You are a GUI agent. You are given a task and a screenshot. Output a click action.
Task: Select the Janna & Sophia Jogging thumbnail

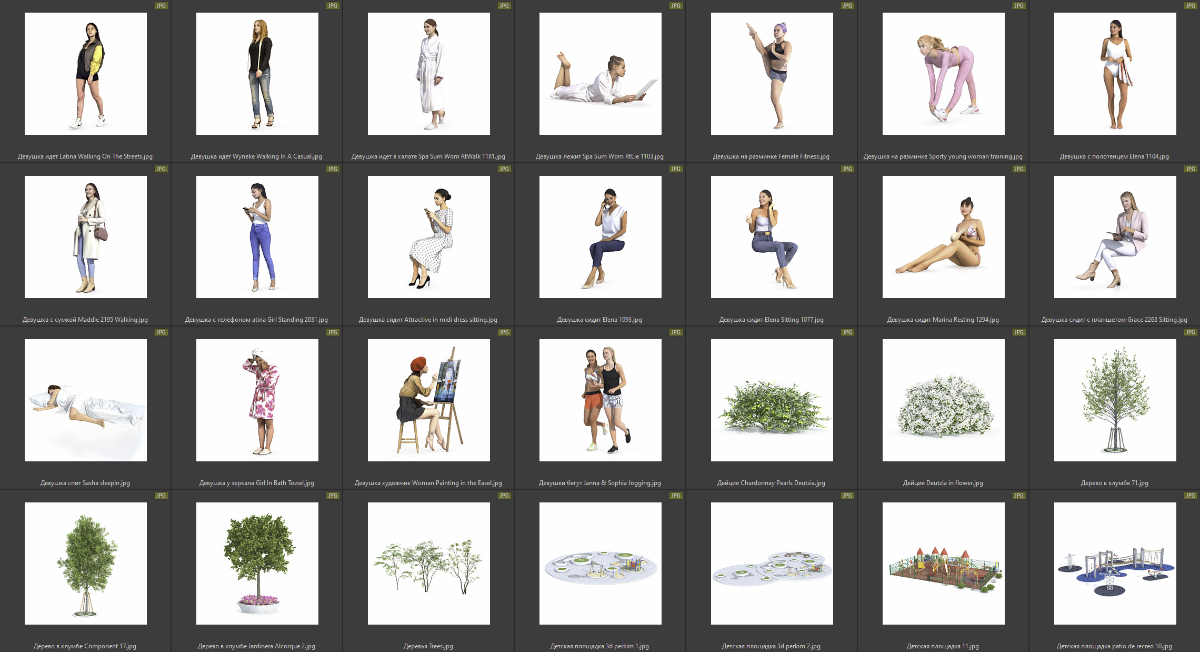(600, 400)
